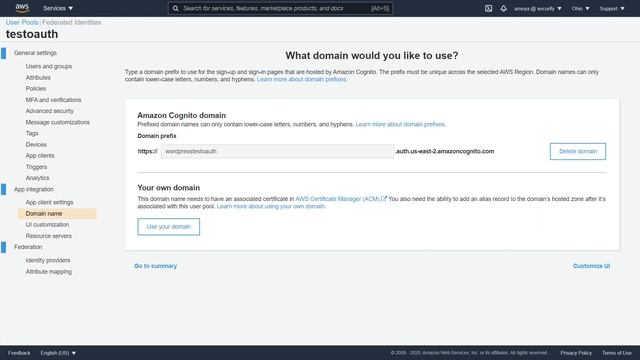Click the AWS logo icon
This screenshot has width=640, height=360.
[x=22, y=8]
